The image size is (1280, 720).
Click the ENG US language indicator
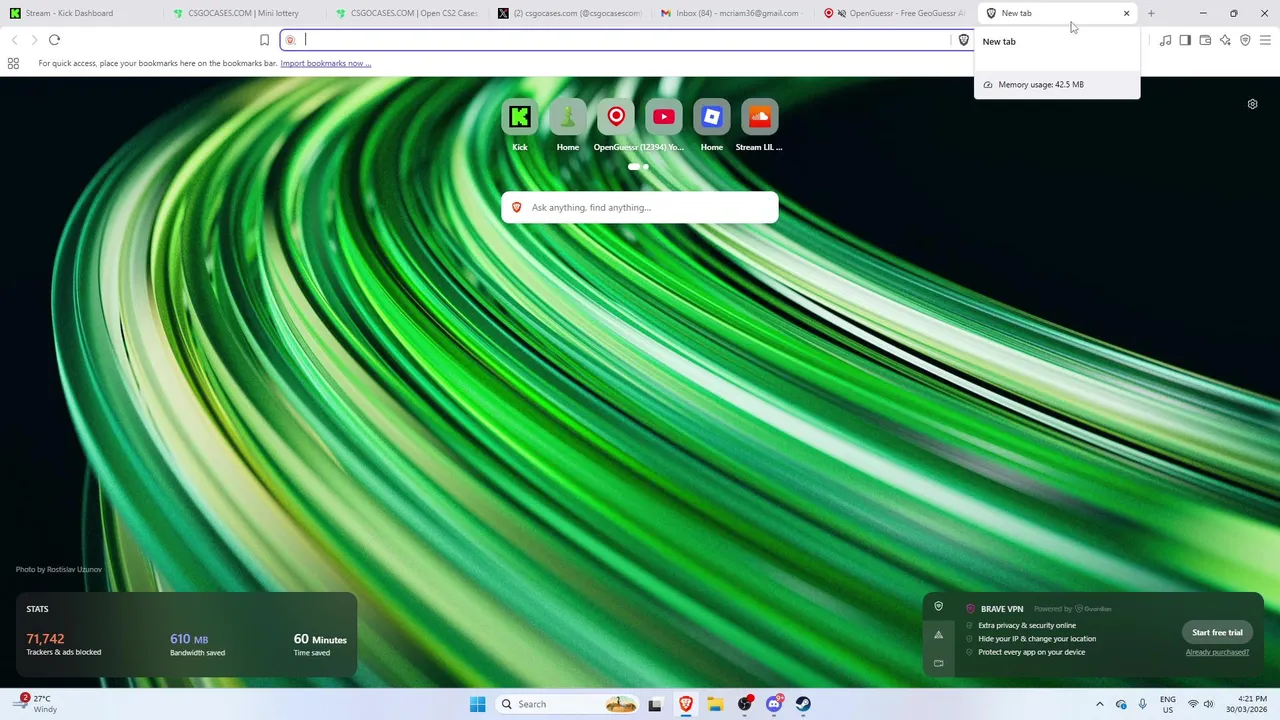(x=1168, y=704)
